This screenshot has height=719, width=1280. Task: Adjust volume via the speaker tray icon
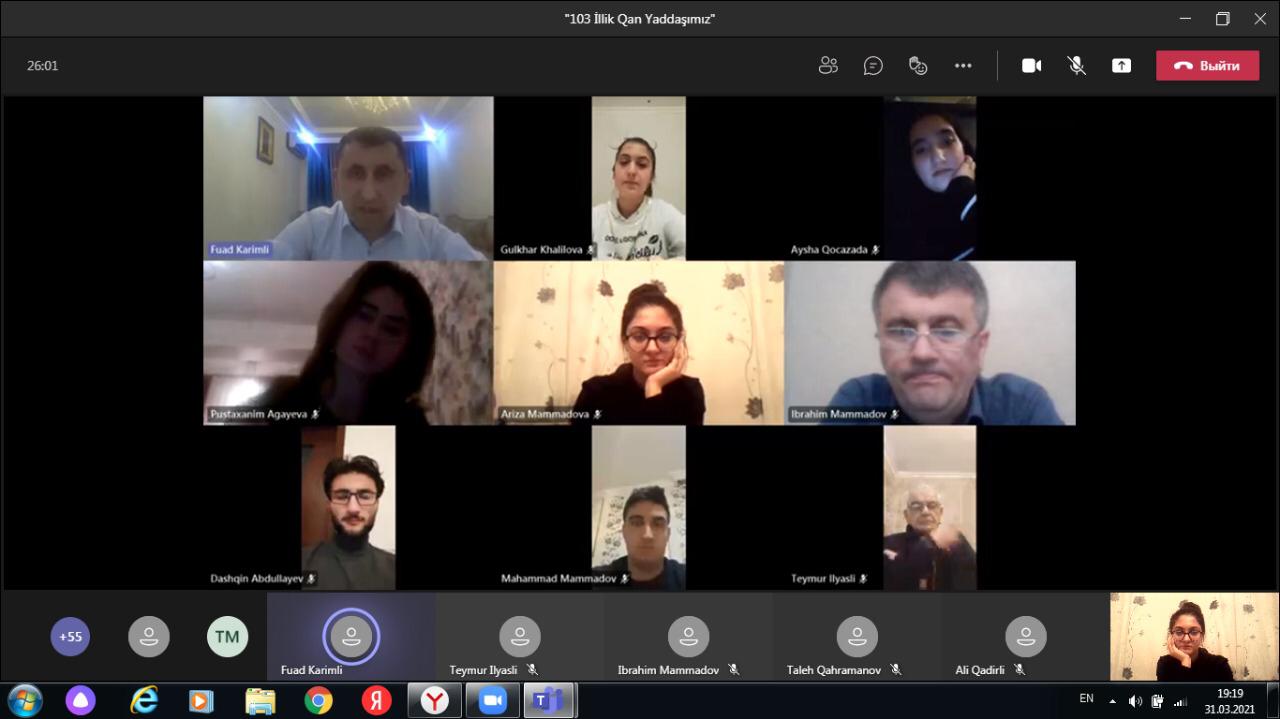[x=1135, y=701]
